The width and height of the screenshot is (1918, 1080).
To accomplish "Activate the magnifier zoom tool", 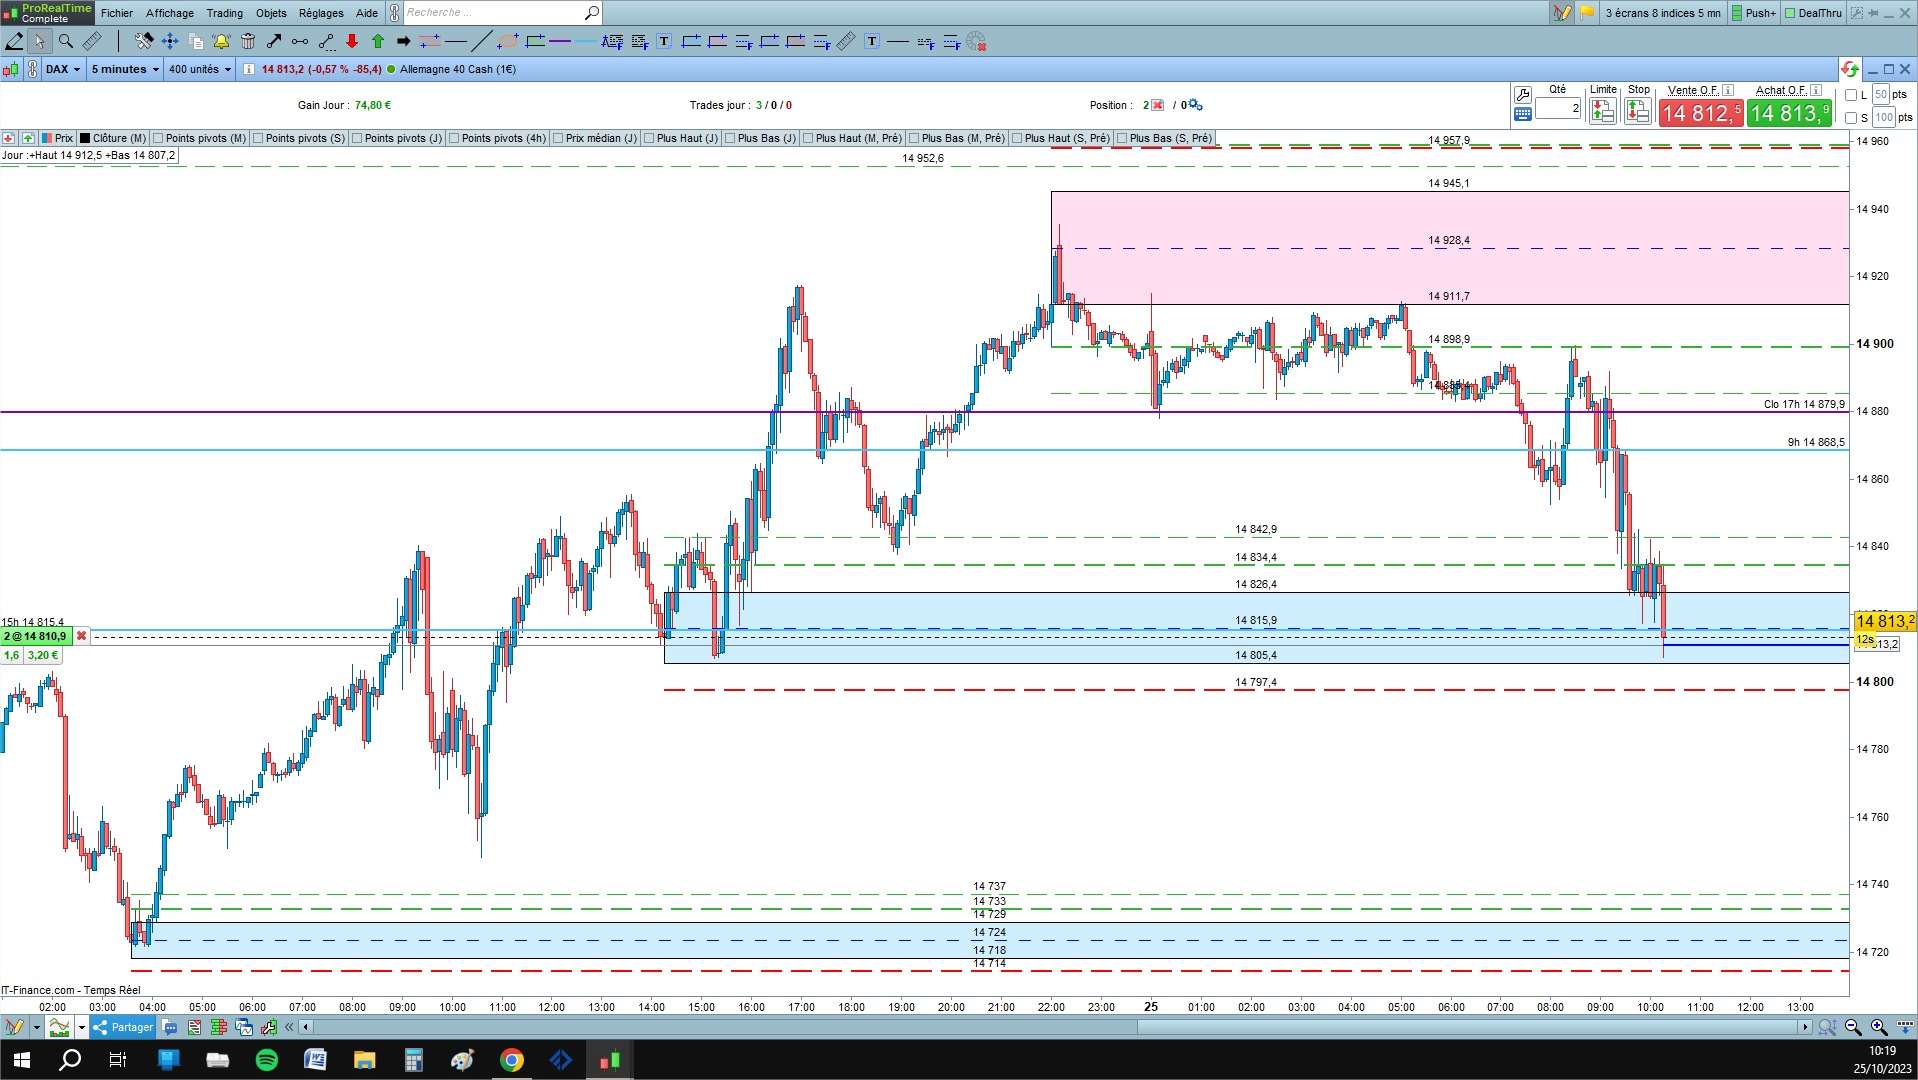I will [x=66, y=41].
